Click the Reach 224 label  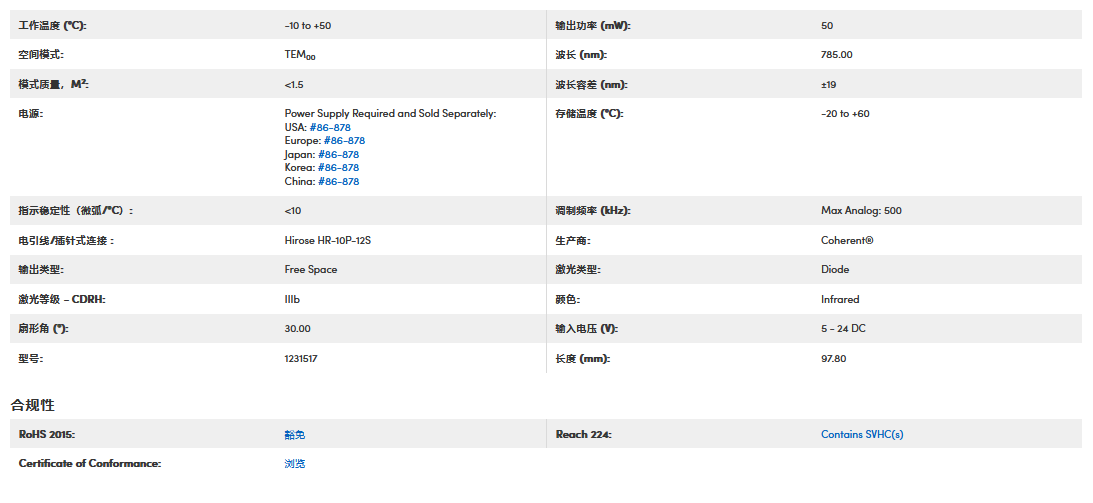click(x=583, y=434)
